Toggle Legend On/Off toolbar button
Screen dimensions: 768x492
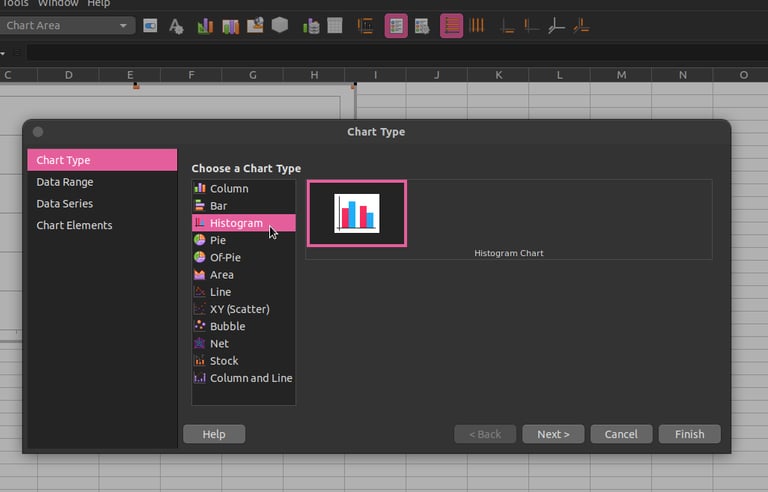(396, 25)
